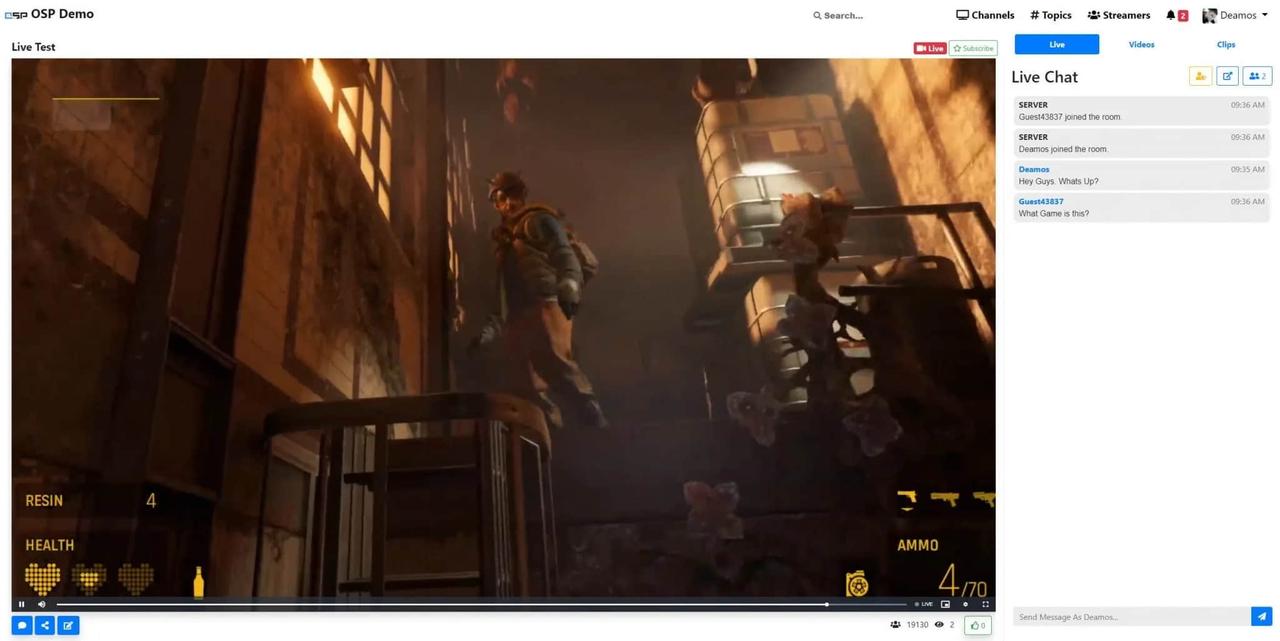
Task: Switch to the Videos tab
Action: click(x=1141, y=44)
